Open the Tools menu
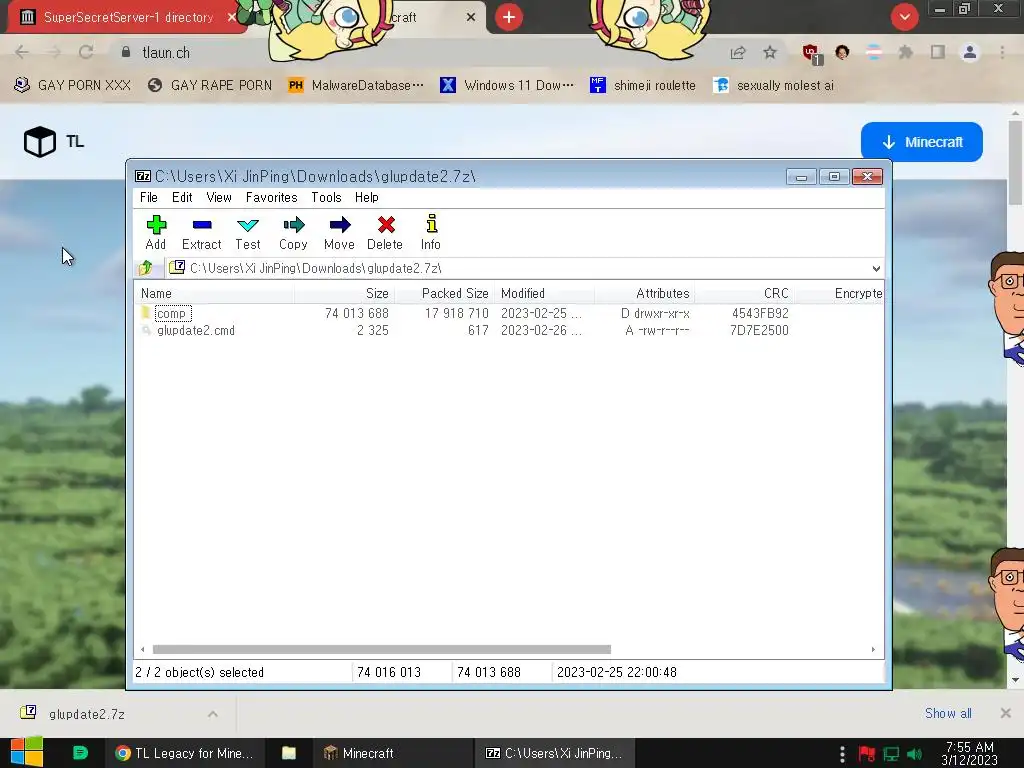Image resolution: width=1024 pixels, height=768 pixels. tap(327, 197)
